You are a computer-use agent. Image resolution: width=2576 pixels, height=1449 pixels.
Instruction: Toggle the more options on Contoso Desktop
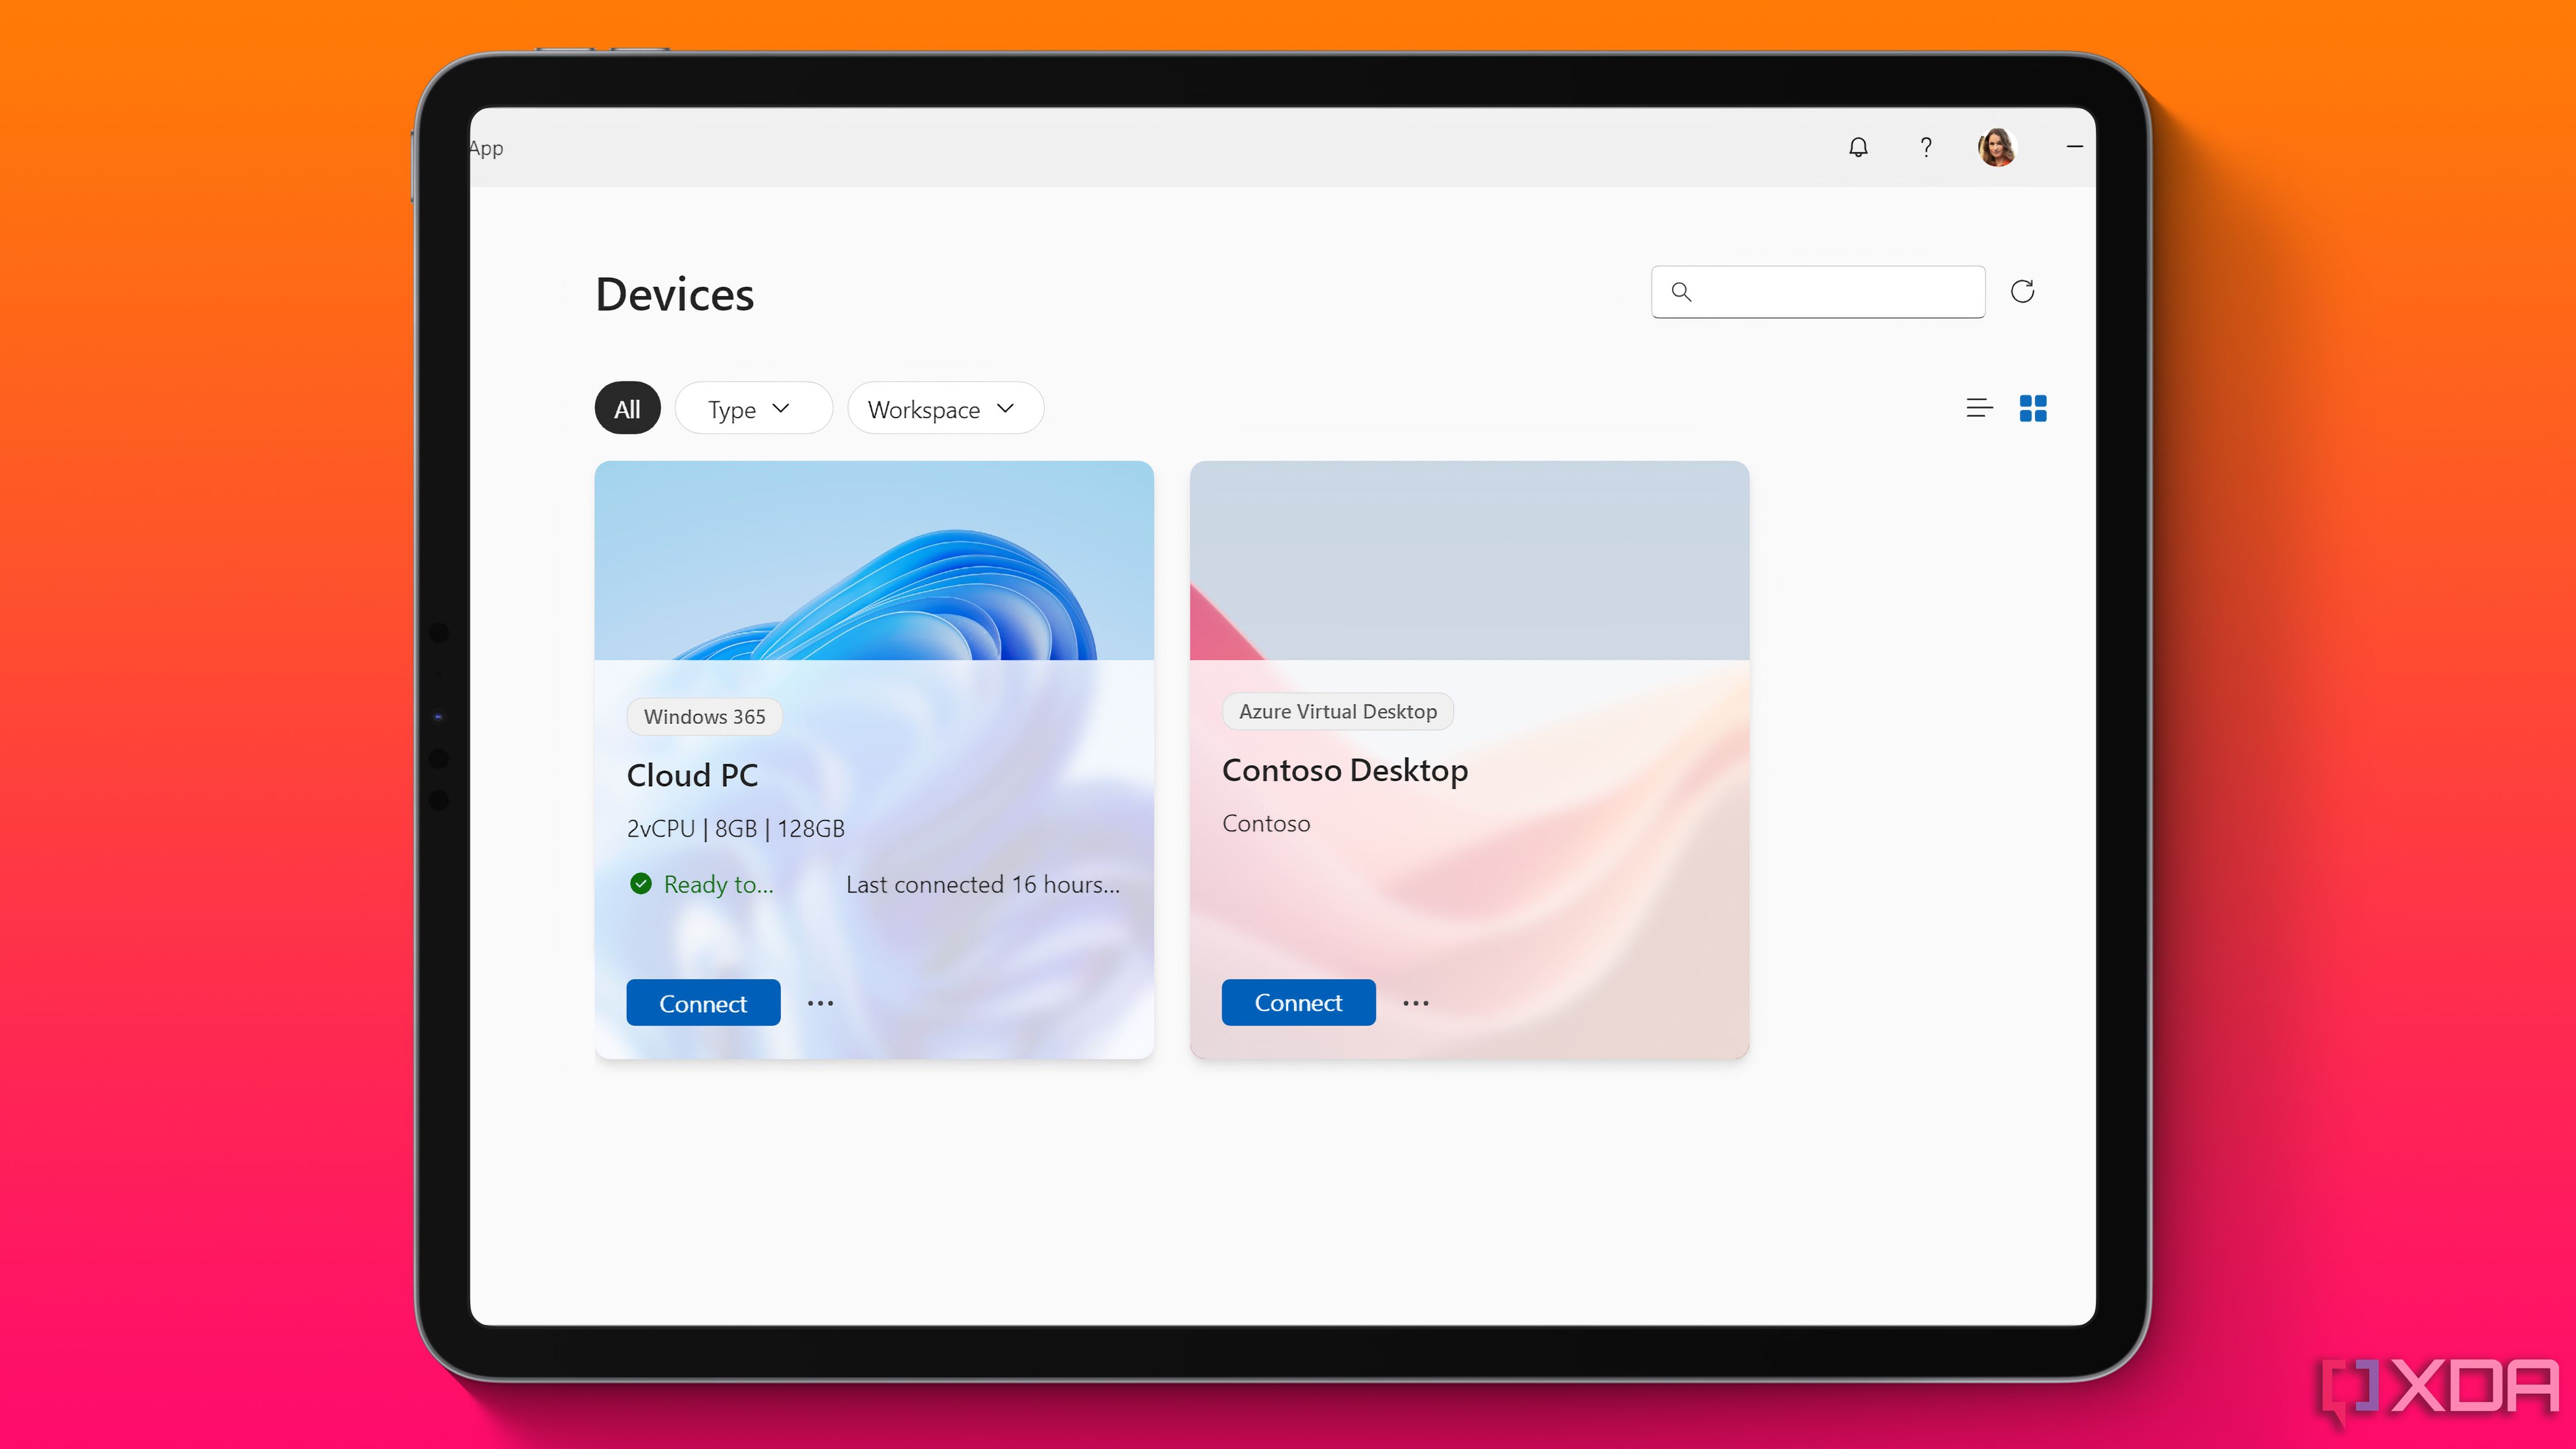point(1416,1002)
